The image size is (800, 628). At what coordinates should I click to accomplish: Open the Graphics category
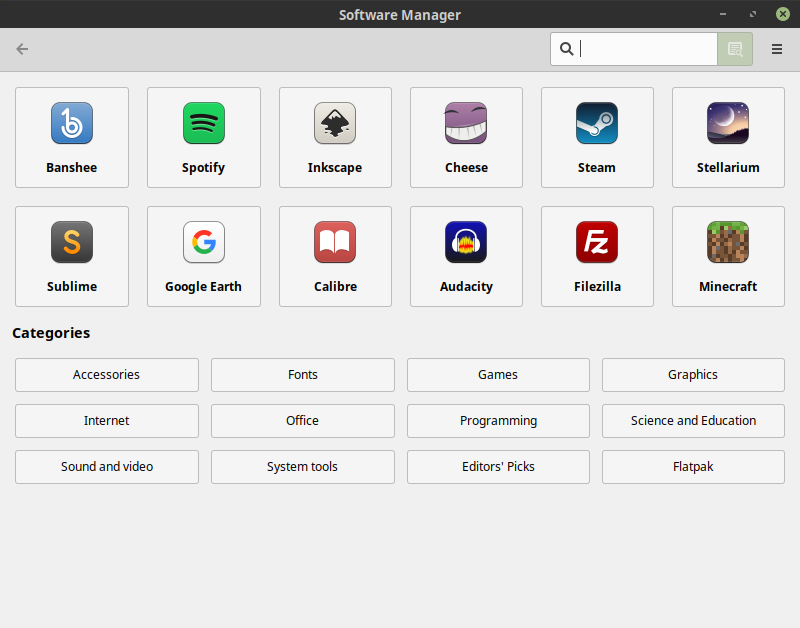click(x=693, y=375)
